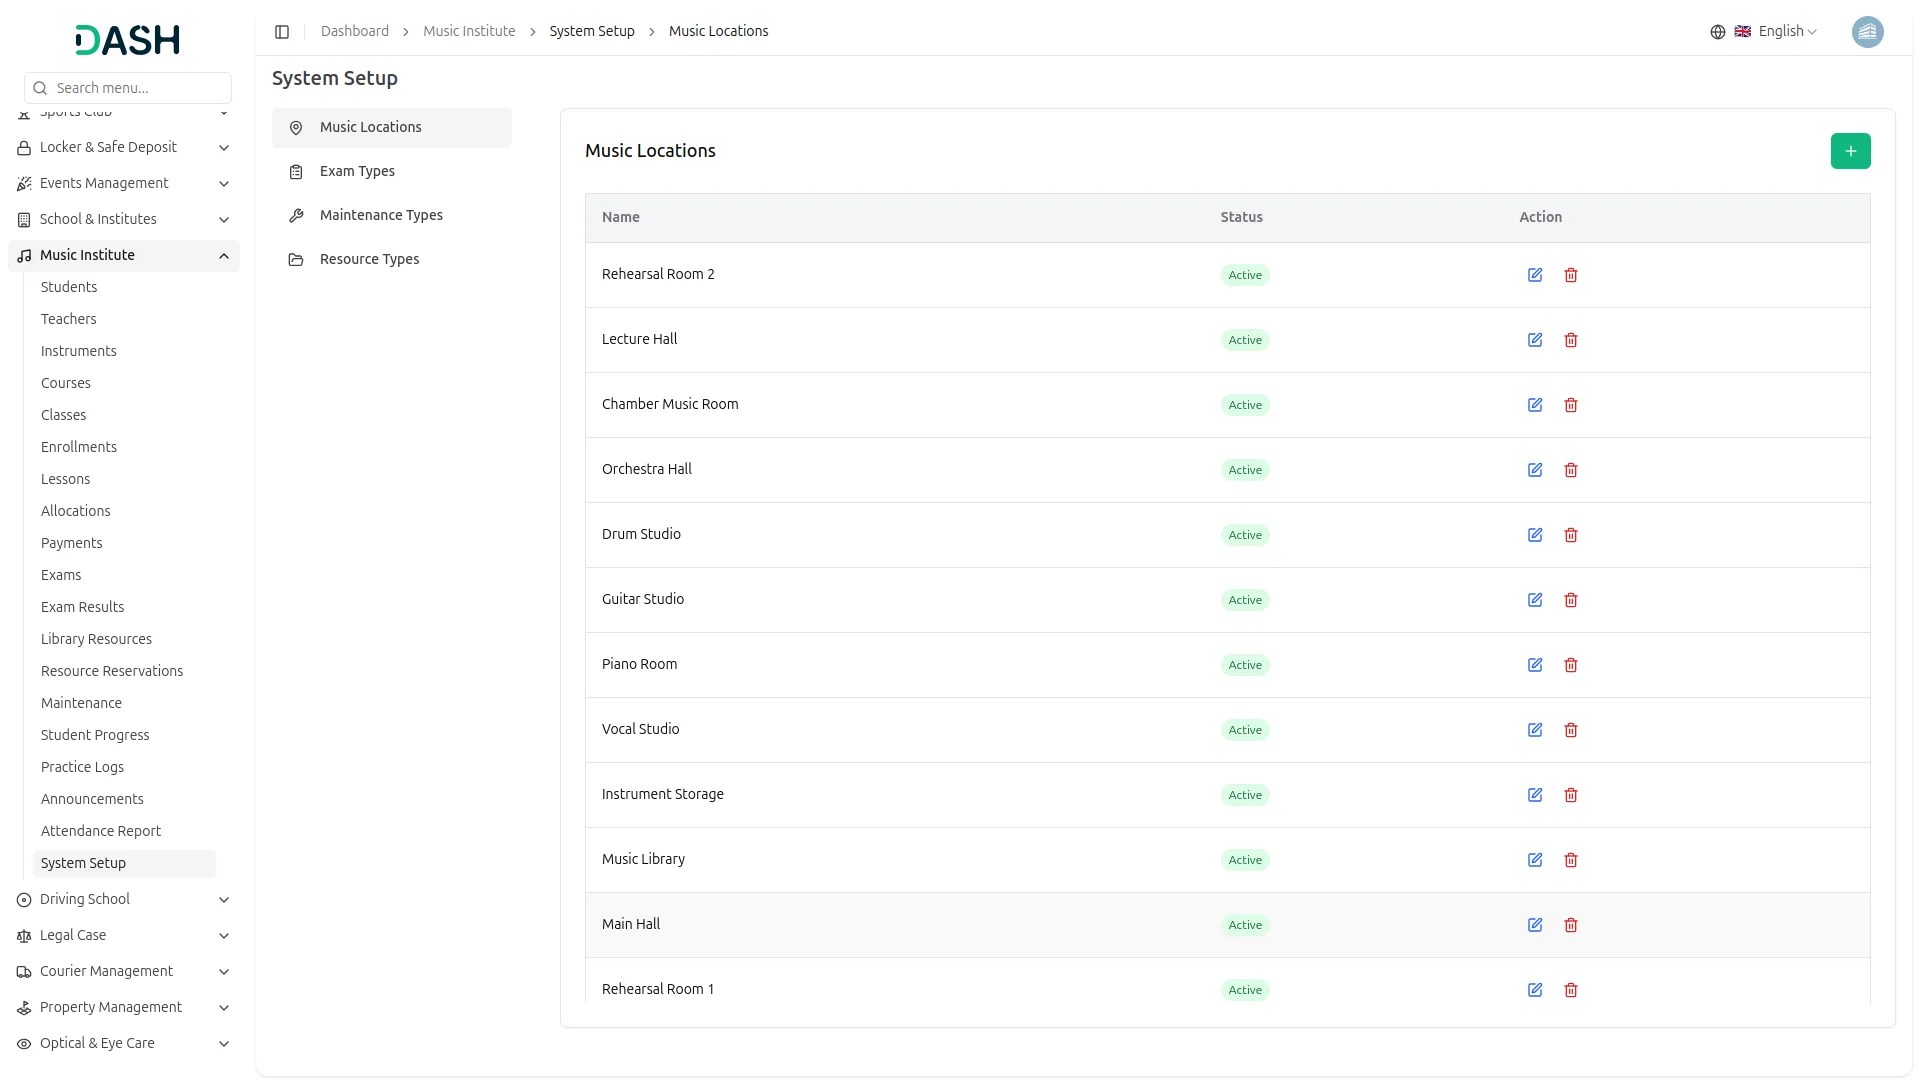
Task: Go to Dashboard breadcrumb link
Action: click(354, 32)
